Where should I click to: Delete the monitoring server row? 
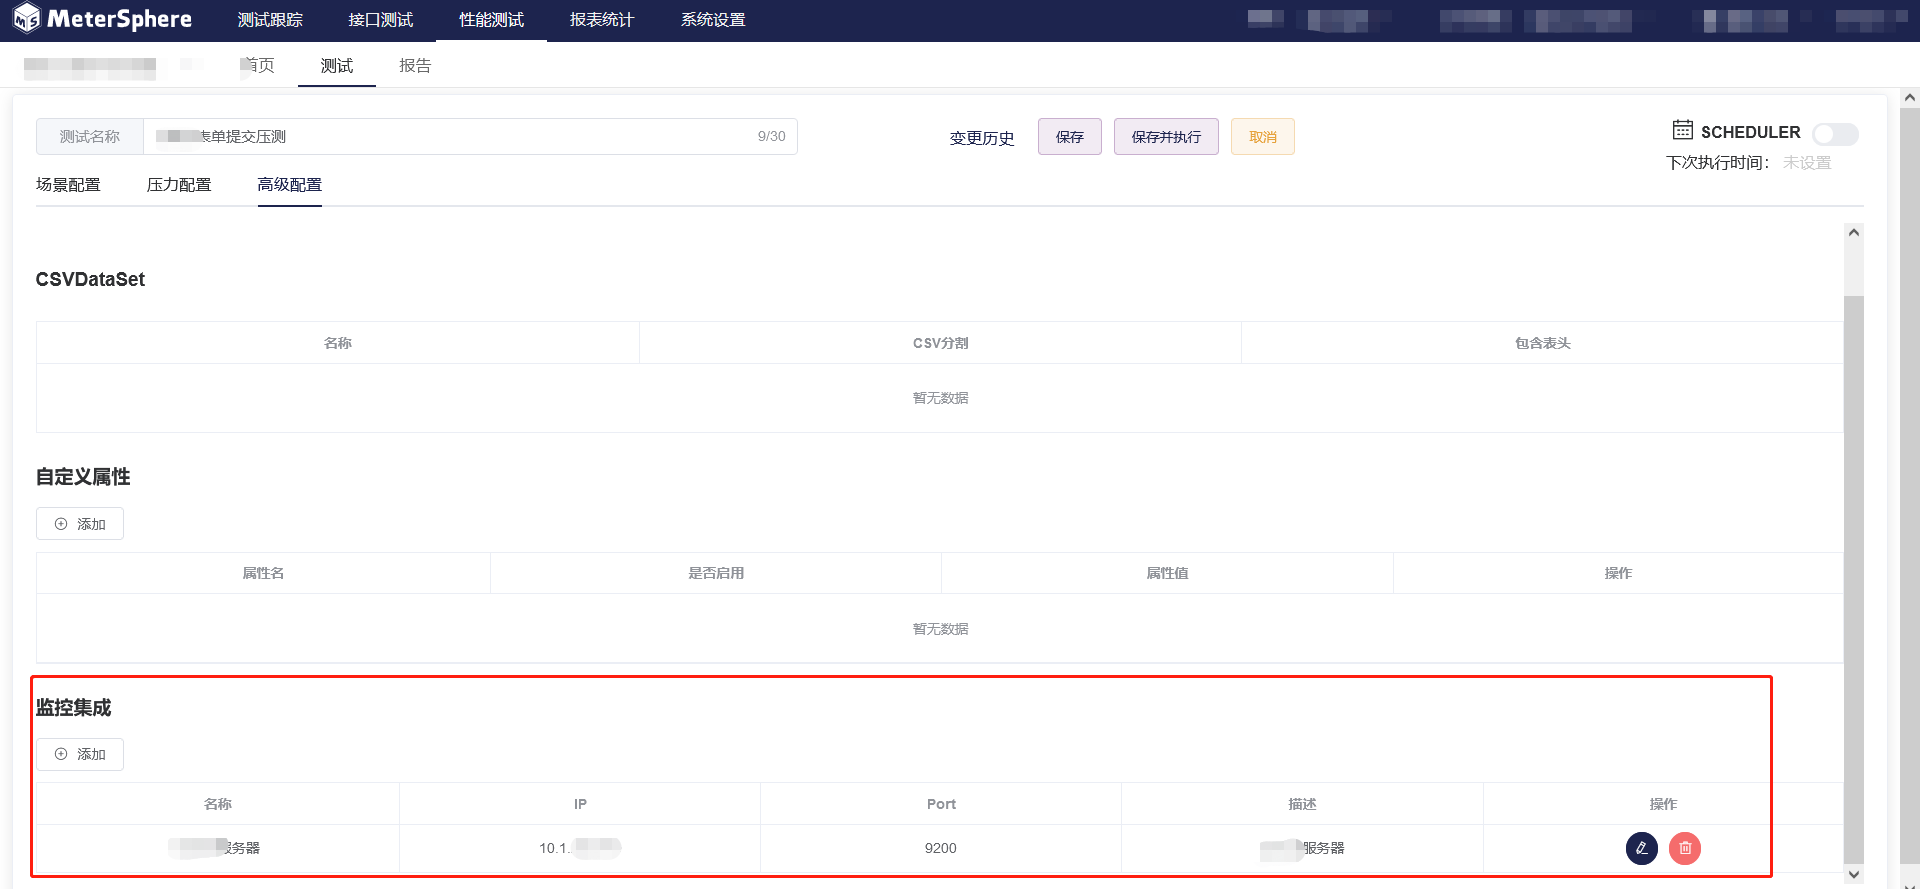pos(1685,848)
